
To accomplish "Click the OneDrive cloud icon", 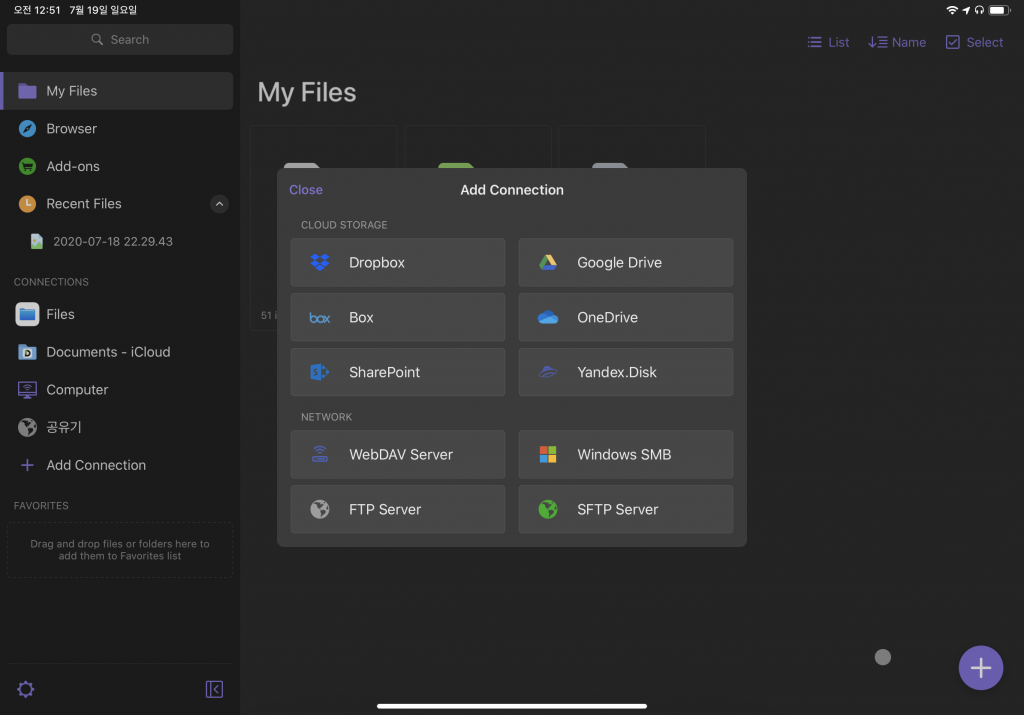I will tap(548, 317).
